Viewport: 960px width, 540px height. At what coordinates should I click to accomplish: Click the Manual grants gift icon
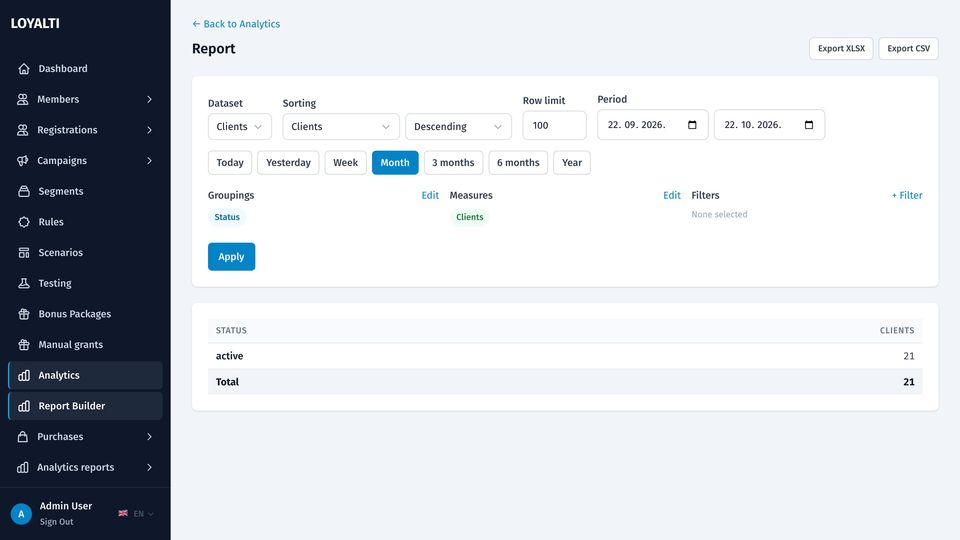[24, 344]
